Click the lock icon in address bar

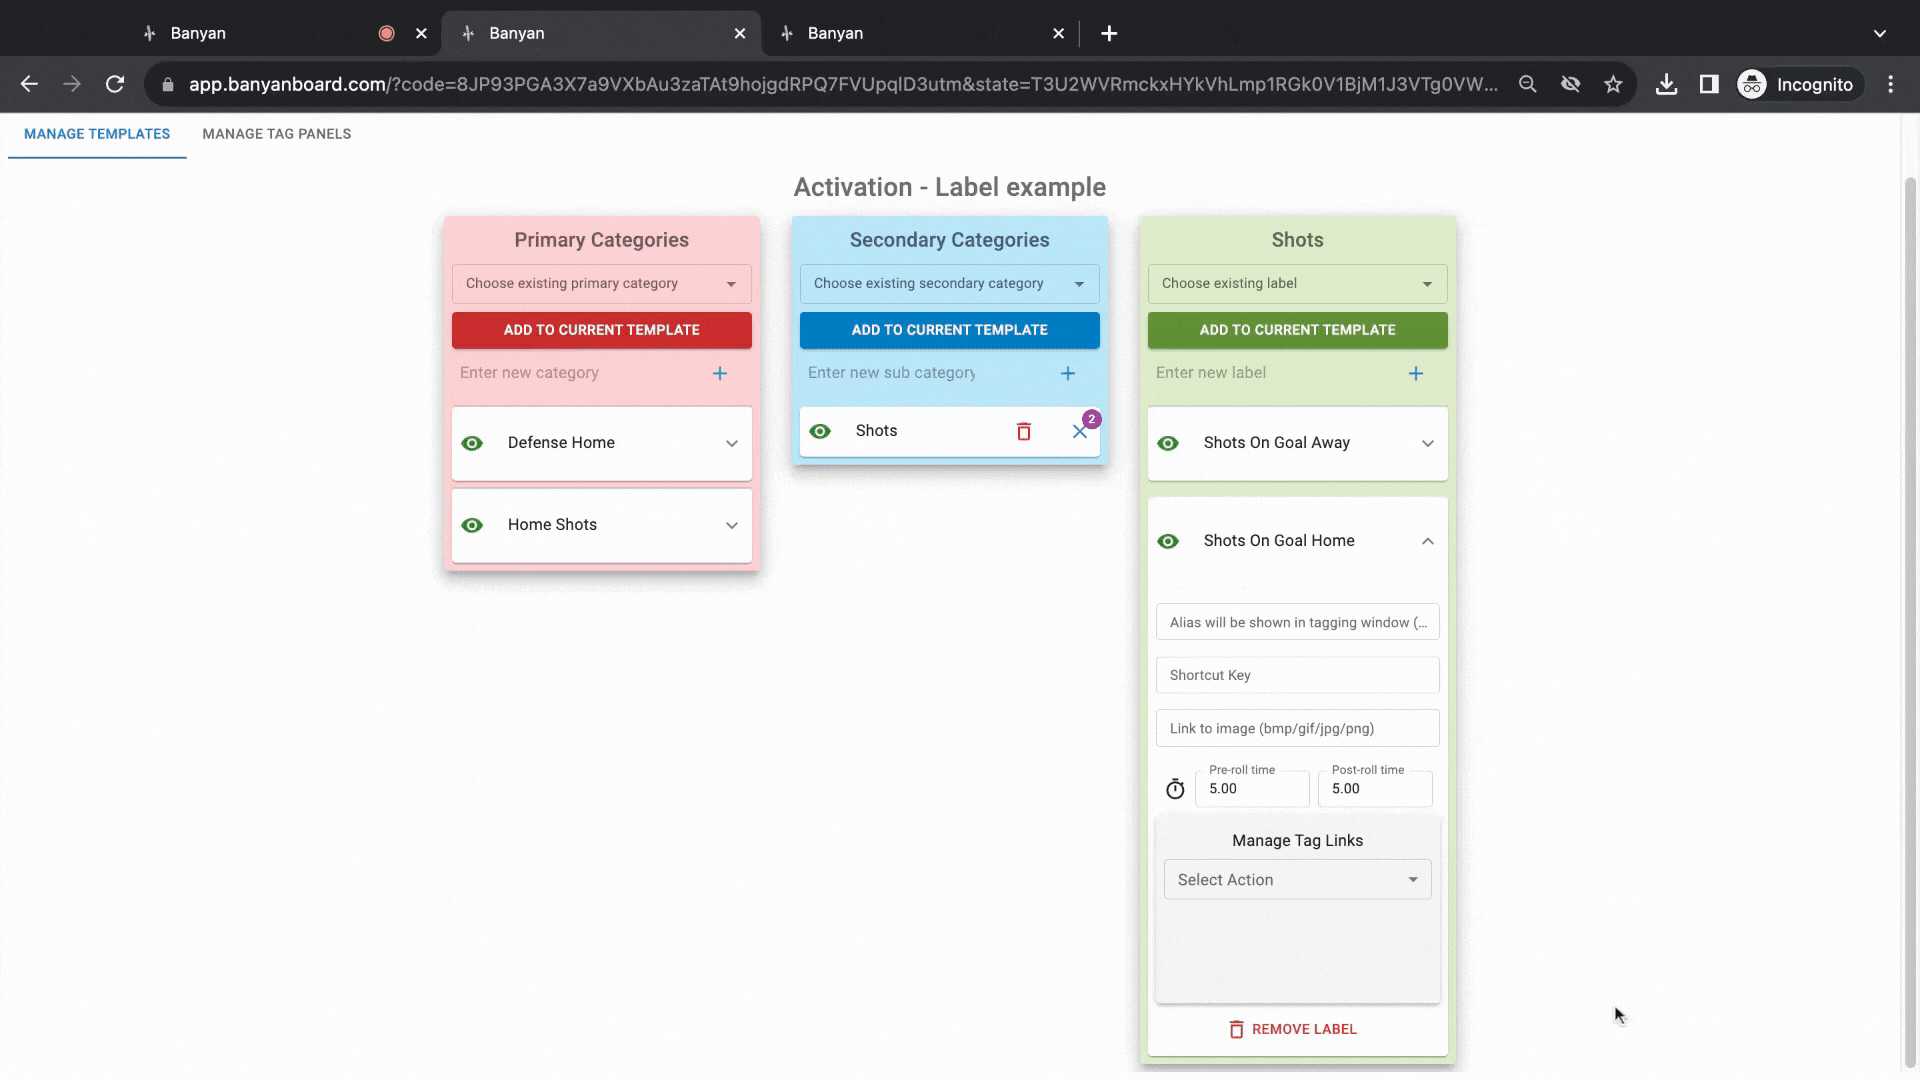coord(168,85)
